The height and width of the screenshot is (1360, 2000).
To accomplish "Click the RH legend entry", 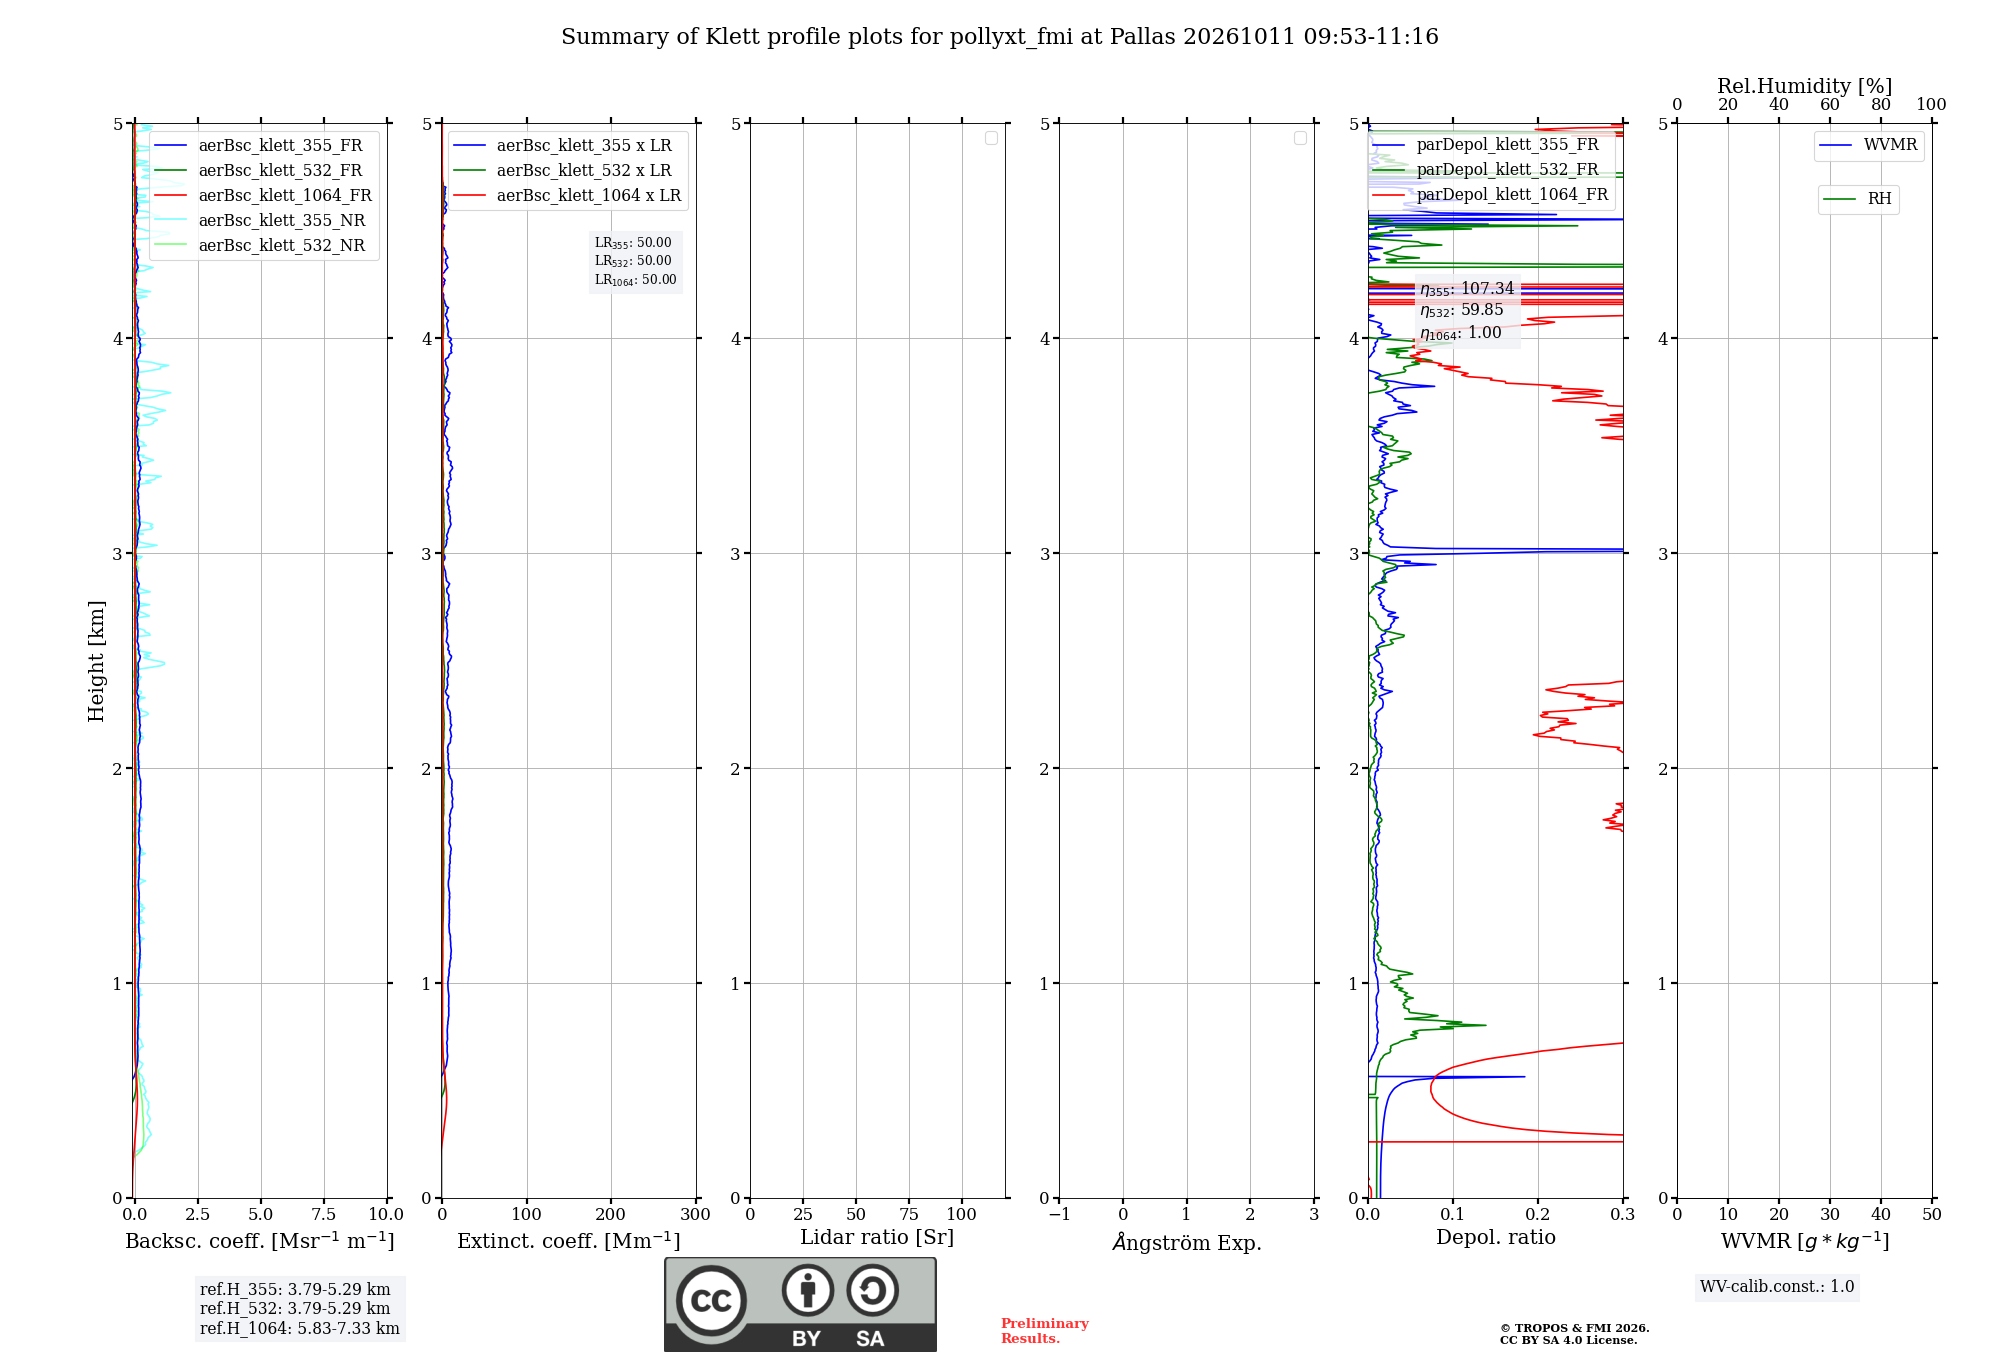I will [1858, 199].
